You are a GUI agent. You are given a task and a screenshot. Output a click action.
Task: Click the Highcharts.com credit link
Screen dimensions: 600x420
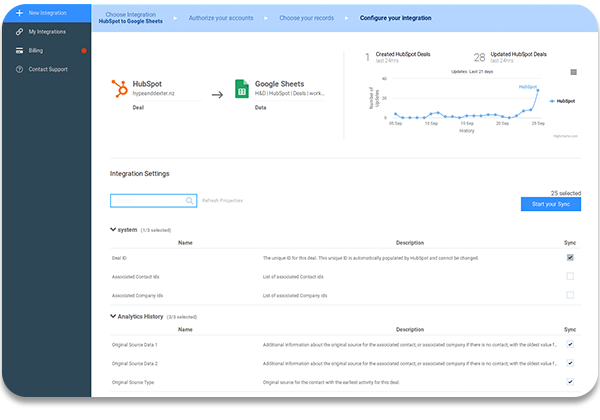click(566, 136)
